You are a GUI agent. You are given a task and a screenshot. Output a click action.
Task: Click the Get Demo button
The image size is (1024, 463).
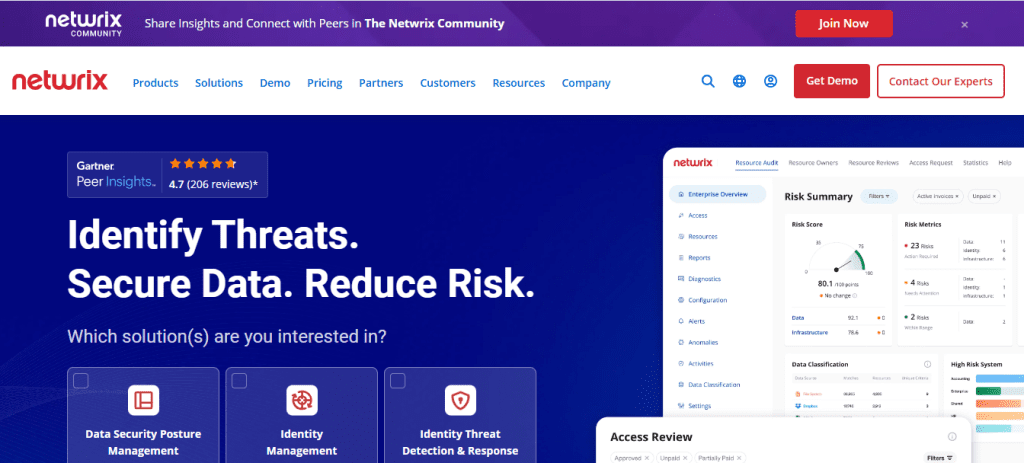(831, 81)
